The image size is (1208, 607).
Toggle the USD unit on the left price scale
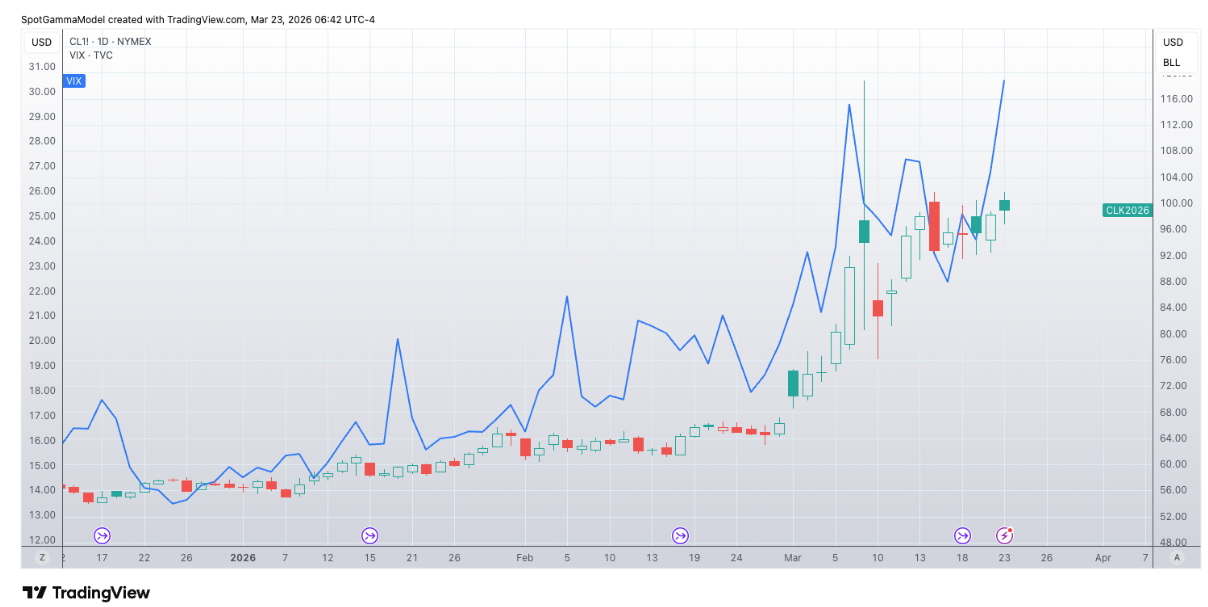coord(40,42)
